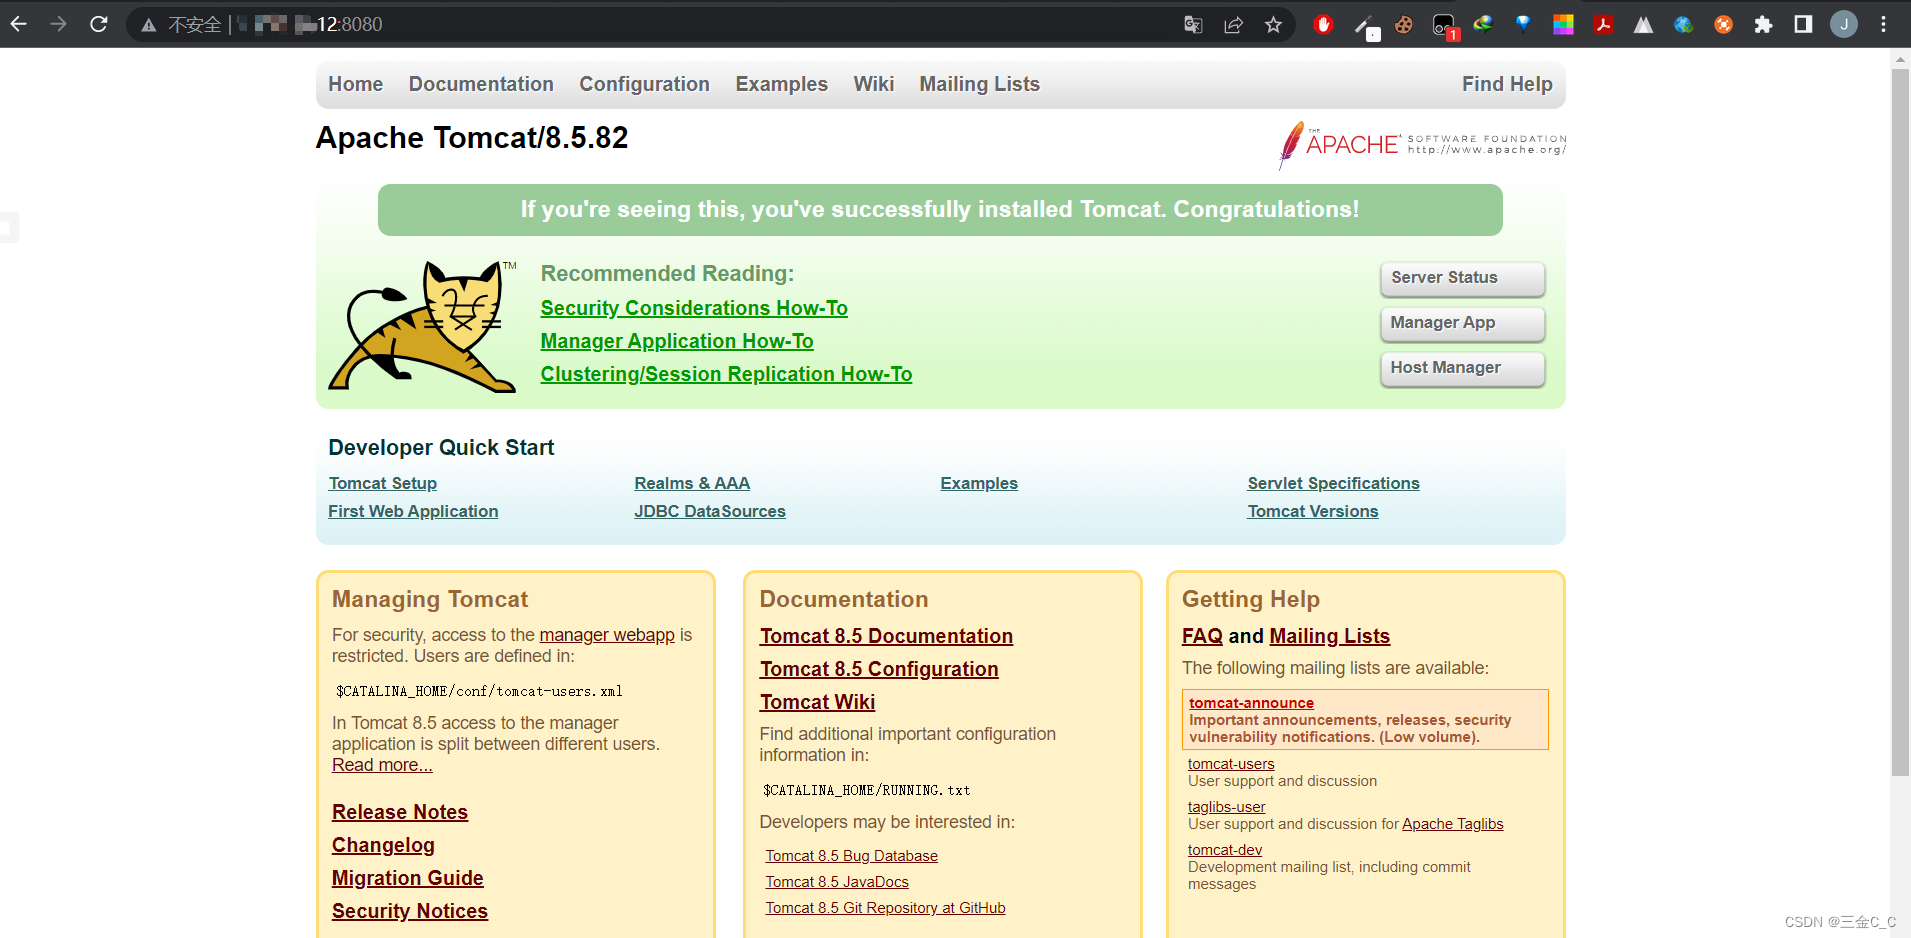Click the Server Status button
This screenshot has width=1911, height=938.
coord(1462,278)
